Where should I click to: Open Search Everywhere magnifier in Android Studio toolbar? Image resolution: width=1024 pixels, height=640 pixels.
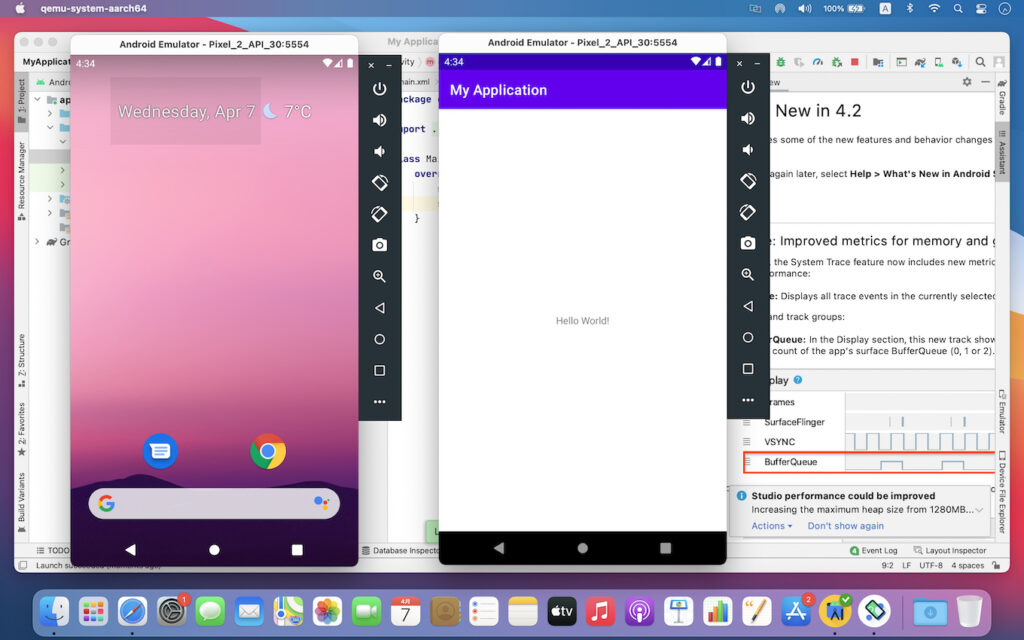981,62
